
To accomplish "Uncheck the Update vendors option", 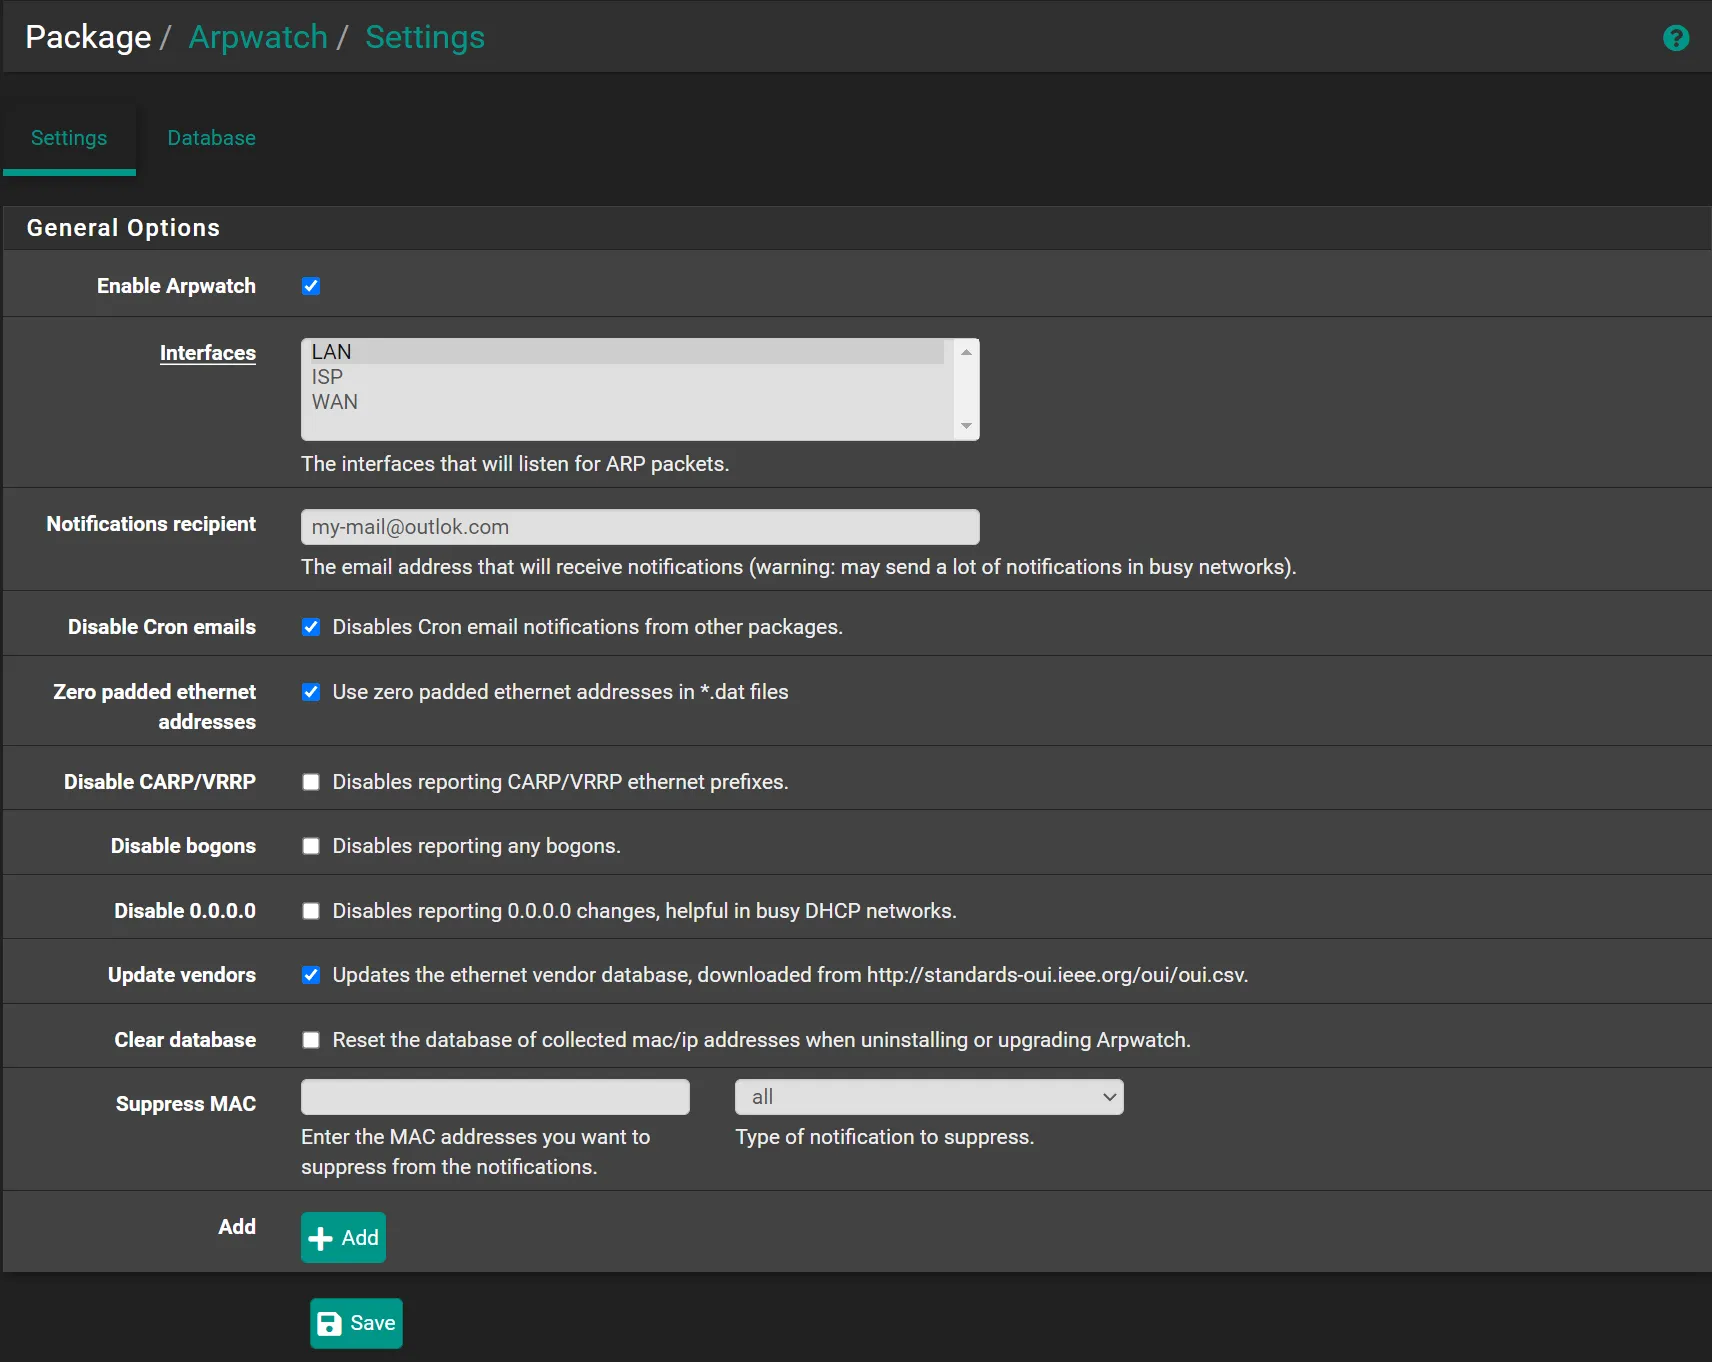I will (x=311, y=975).
